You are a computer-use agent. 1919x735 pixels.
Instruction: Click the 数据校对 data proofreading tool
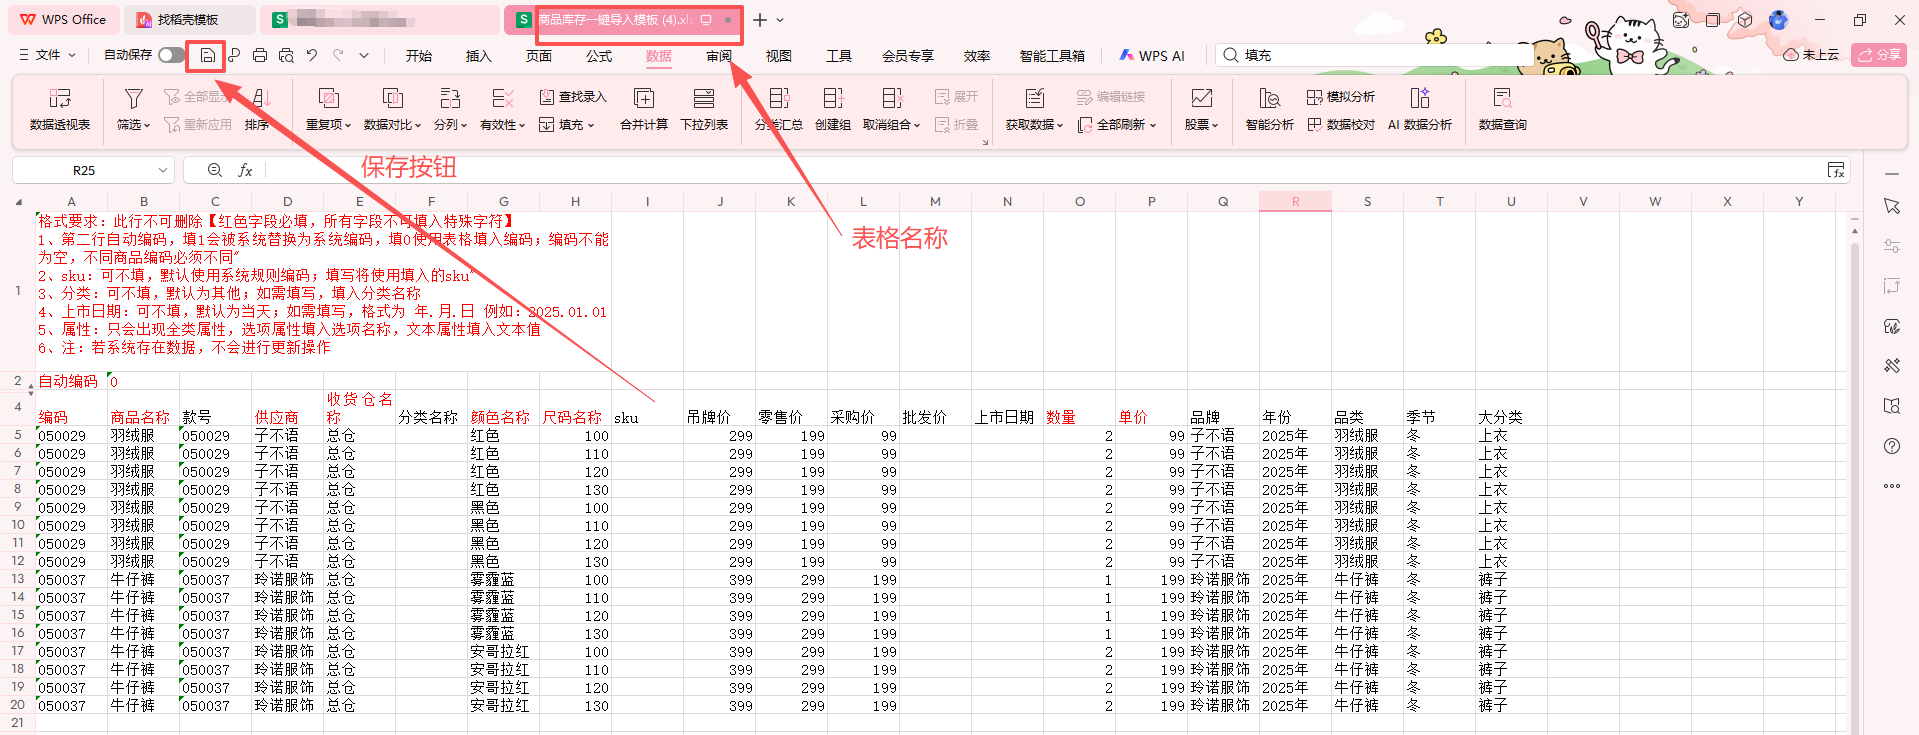click(1341, 125)
